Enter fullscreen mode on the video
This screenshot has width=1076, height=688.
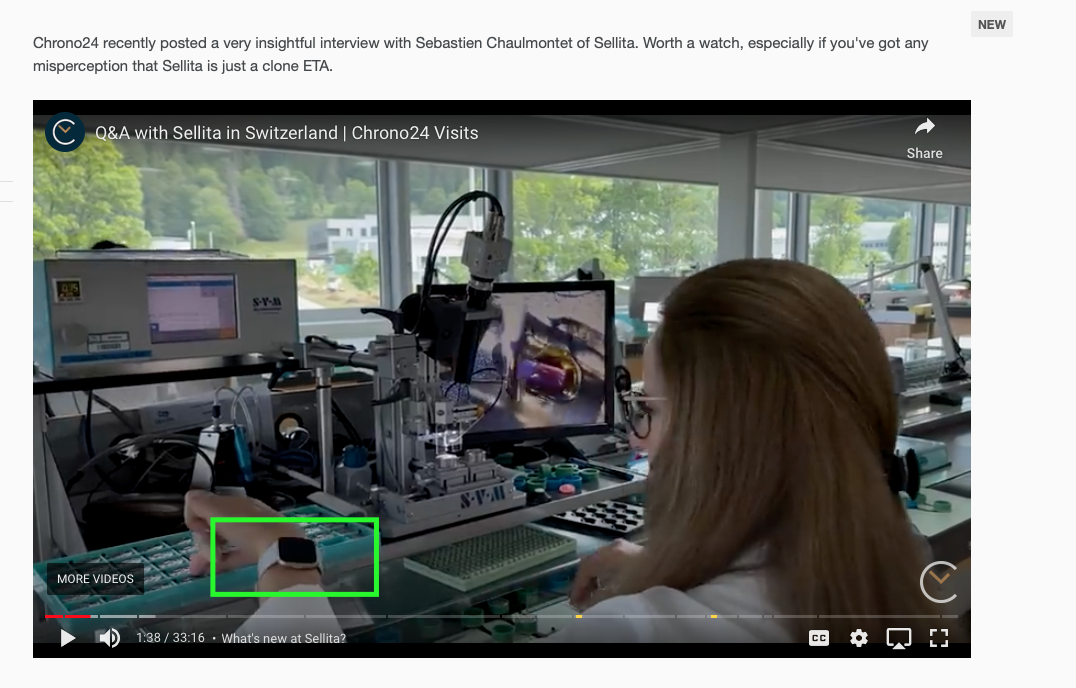click(x=938, y=638)
